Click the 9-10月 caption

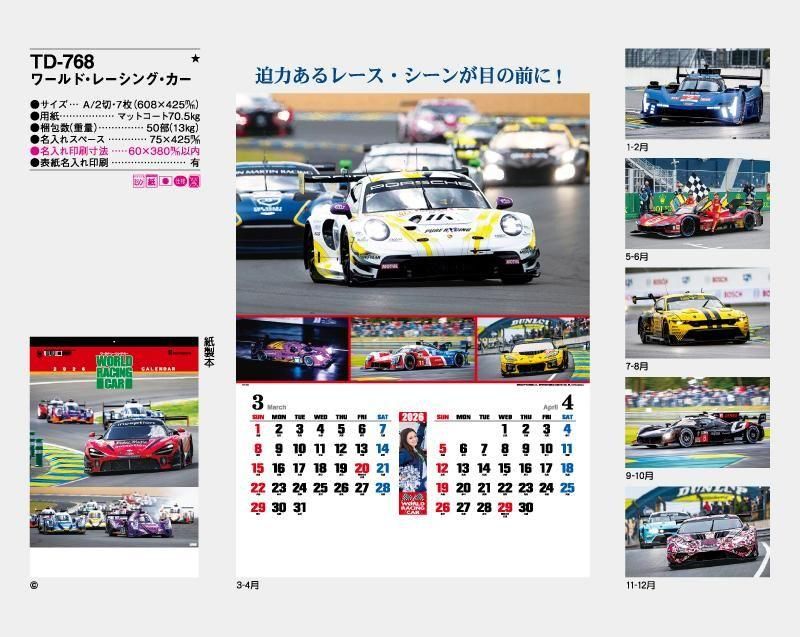click(639, 476)
